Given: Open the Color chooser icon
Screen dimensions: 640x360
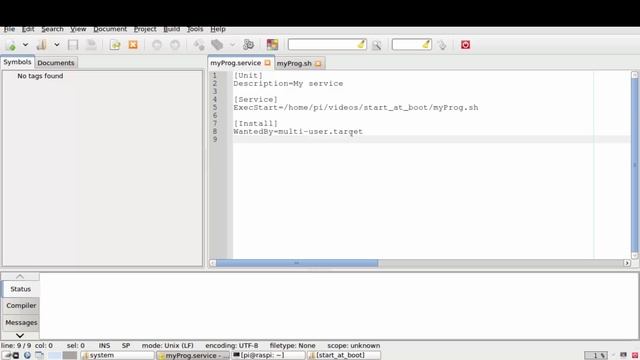Looking at the screenshot, I should [x=272, y=45].
